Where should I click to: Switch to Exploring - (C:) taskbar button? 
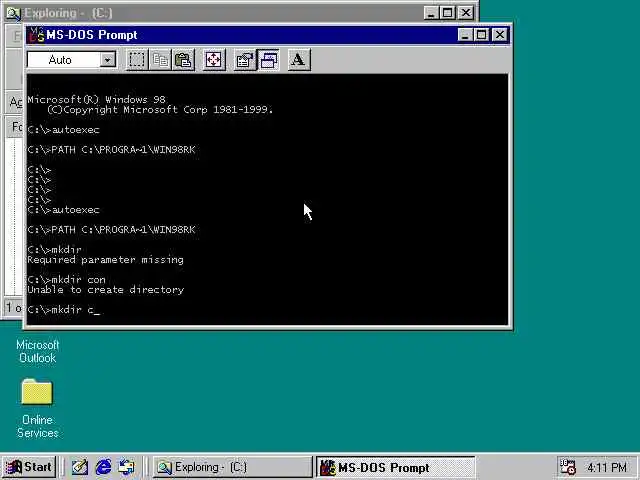tap(233, 467)
